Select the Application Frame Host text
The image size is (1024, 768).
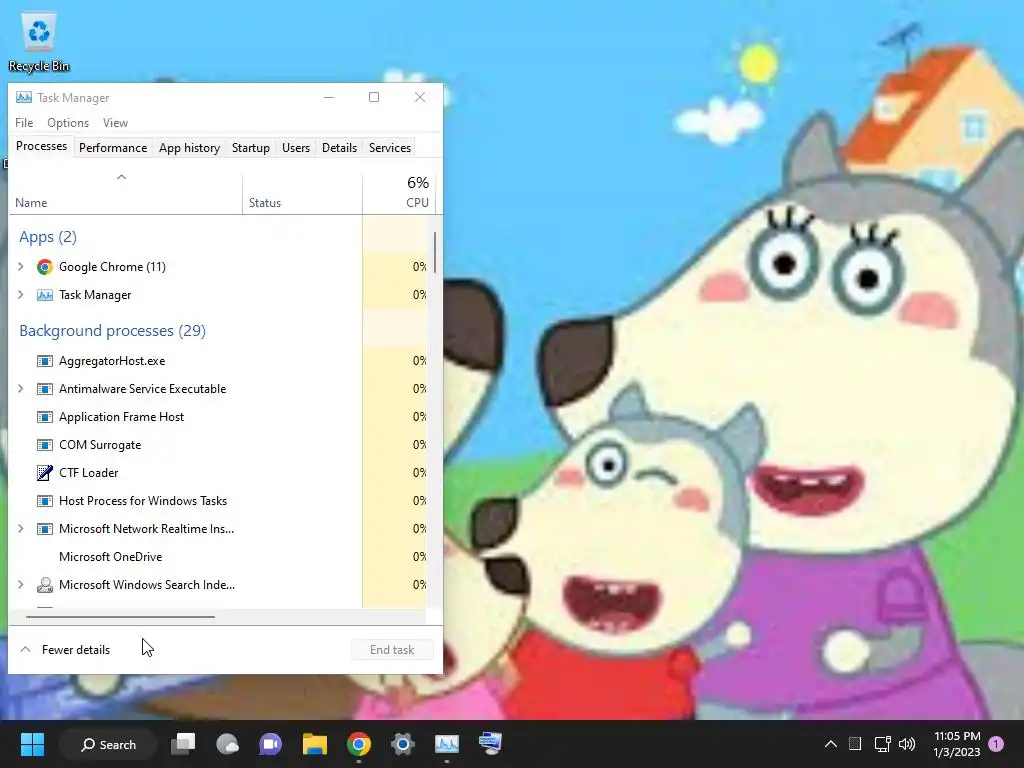pos(121,417)
